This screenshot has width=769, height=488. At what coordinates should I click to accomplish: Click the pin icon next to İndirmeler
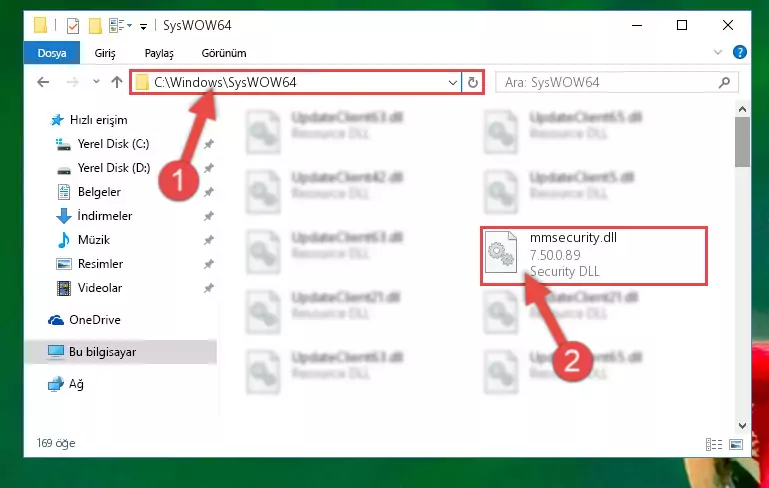209,216
